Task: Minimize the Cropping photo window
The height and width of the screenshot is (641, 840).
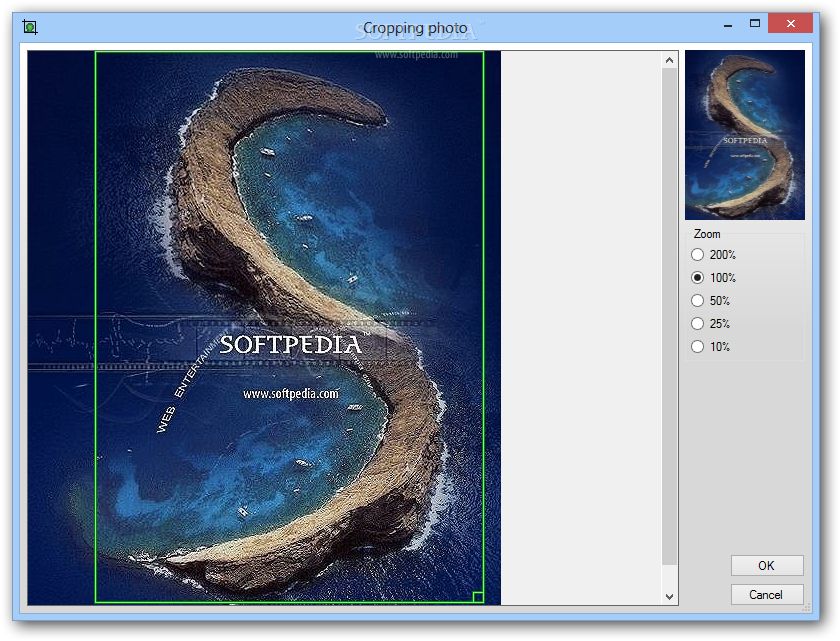Action: click(728, 25)
